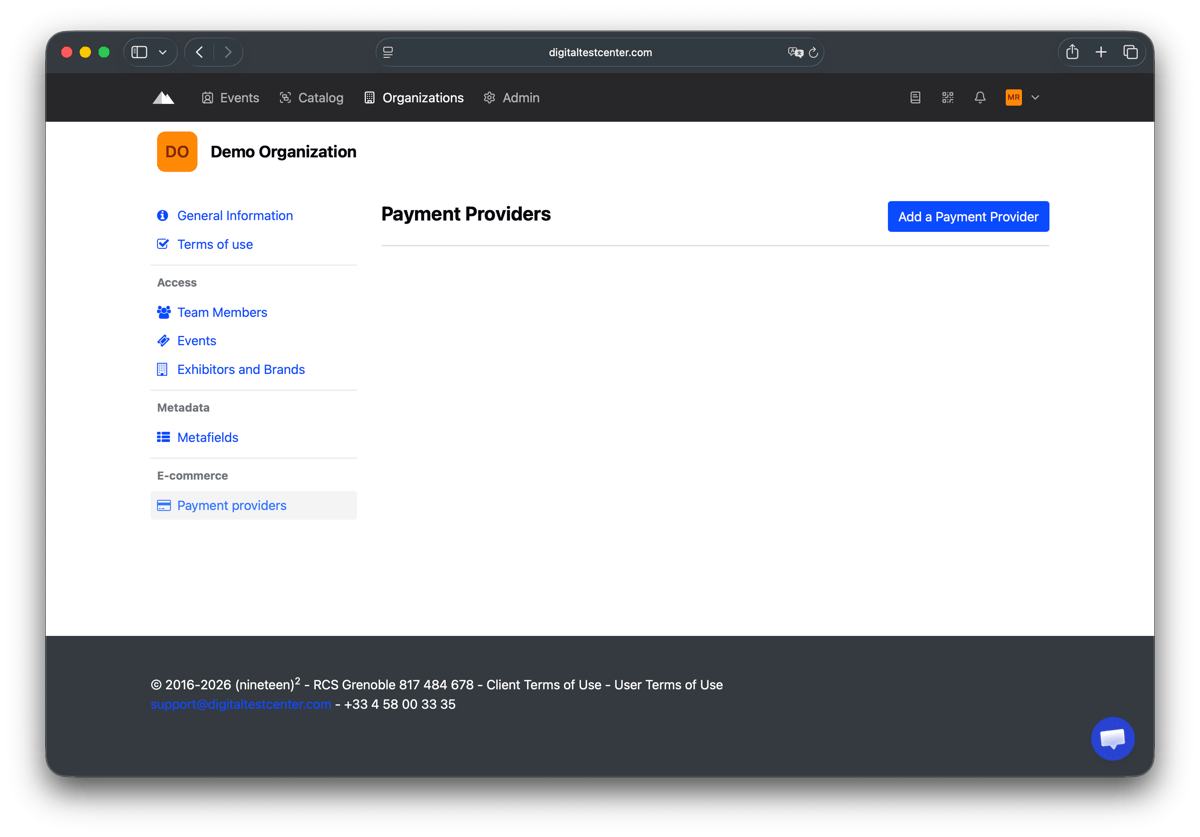
Task: Click the credit card icon beside Payment providers
Action: [x=164, y=505]
